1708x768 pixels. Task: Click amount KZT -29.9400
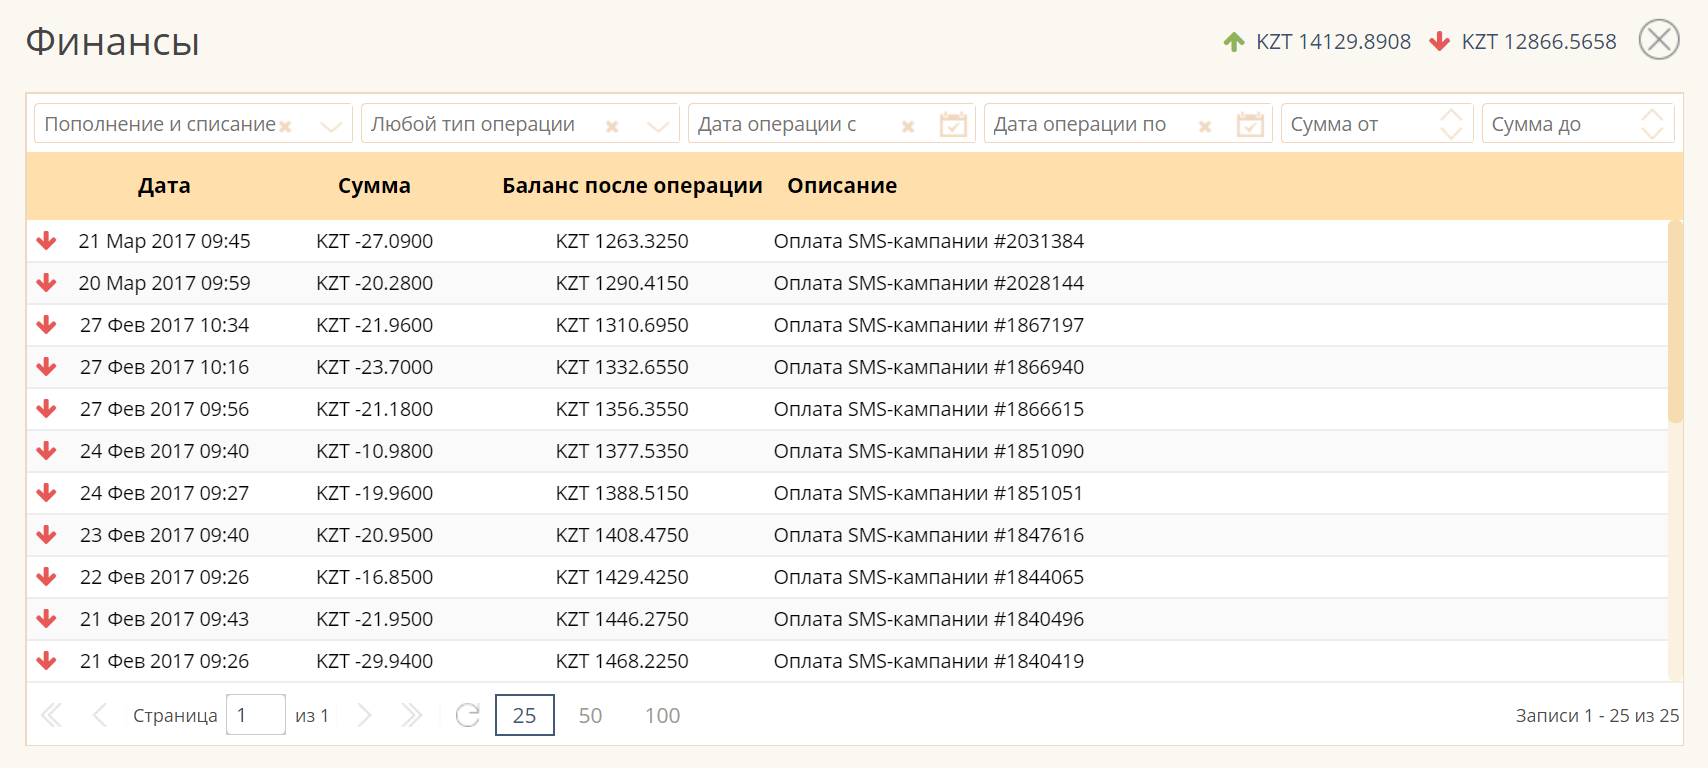pos(375,661)
